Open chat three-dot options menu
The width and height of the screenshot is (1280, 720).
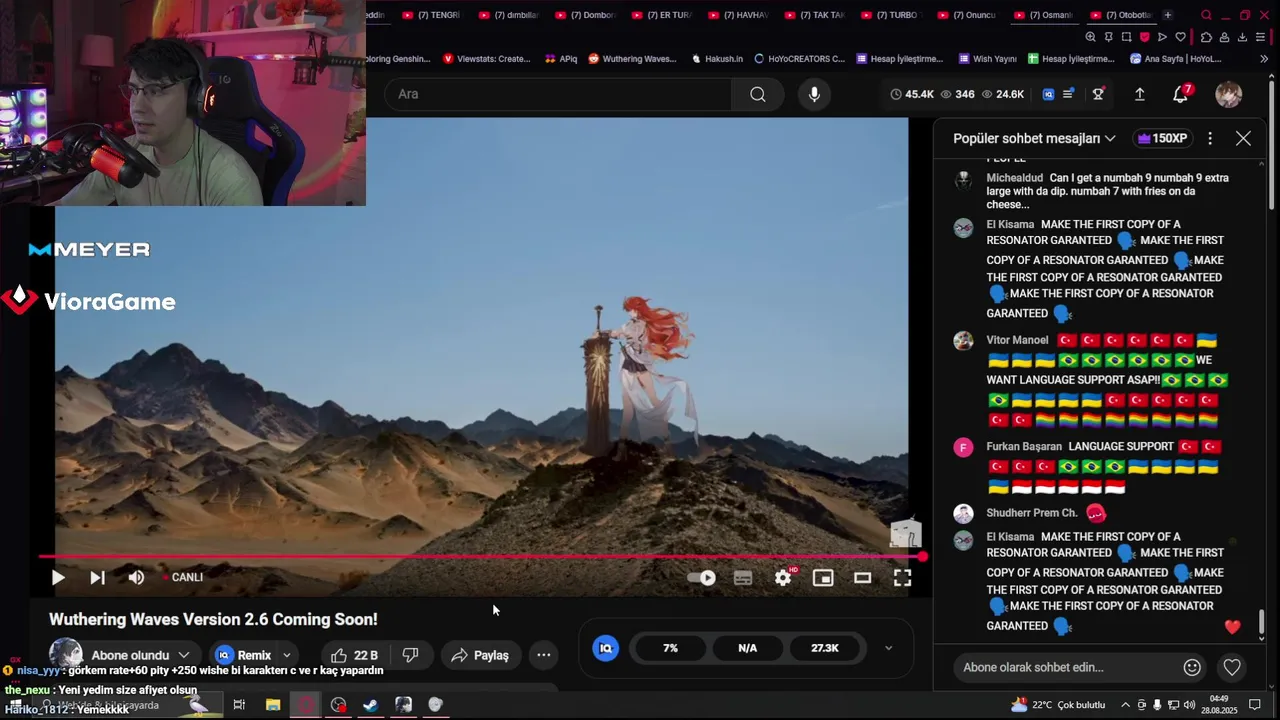[x=1210, y=138]
